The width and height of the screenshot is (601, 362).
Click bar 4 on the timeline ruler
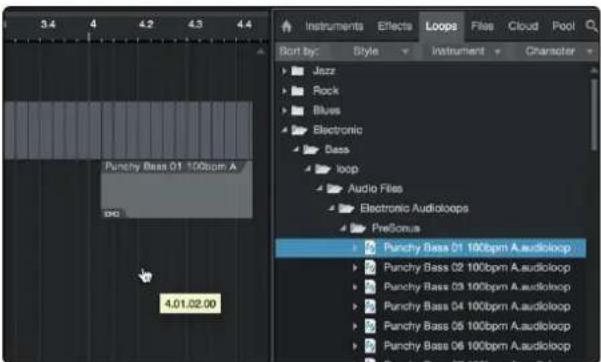(x=92, y=24)
